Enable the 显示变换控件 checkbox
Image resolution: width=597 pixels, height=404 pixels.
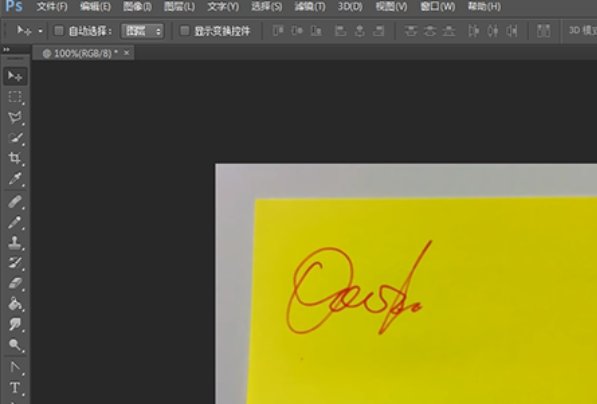(x=185, y=30)
